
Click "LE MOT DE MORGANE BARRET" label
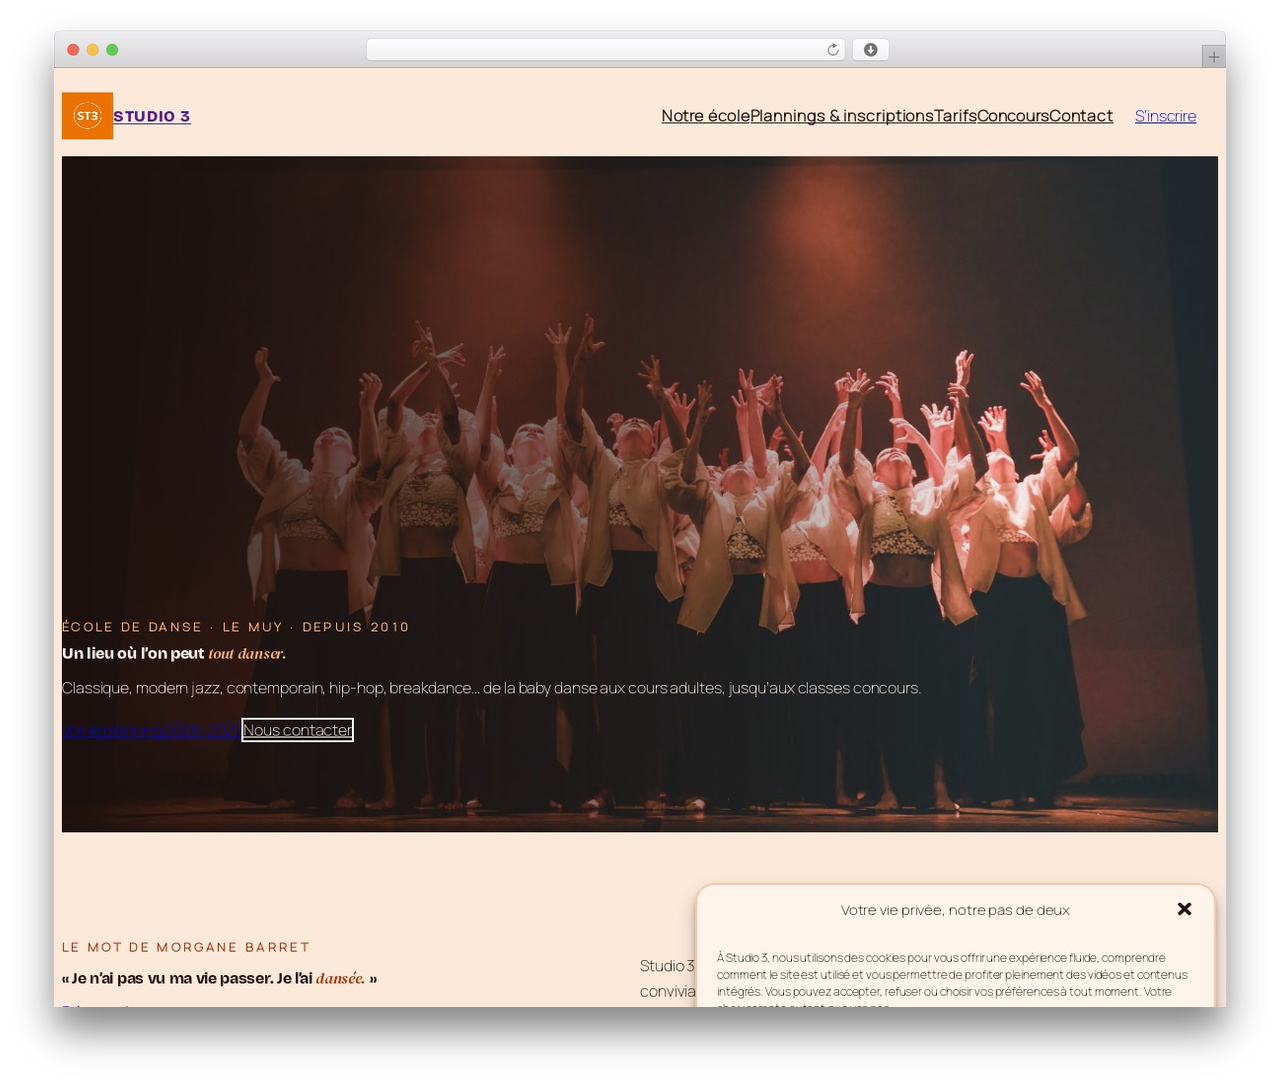tap(186, 947)
